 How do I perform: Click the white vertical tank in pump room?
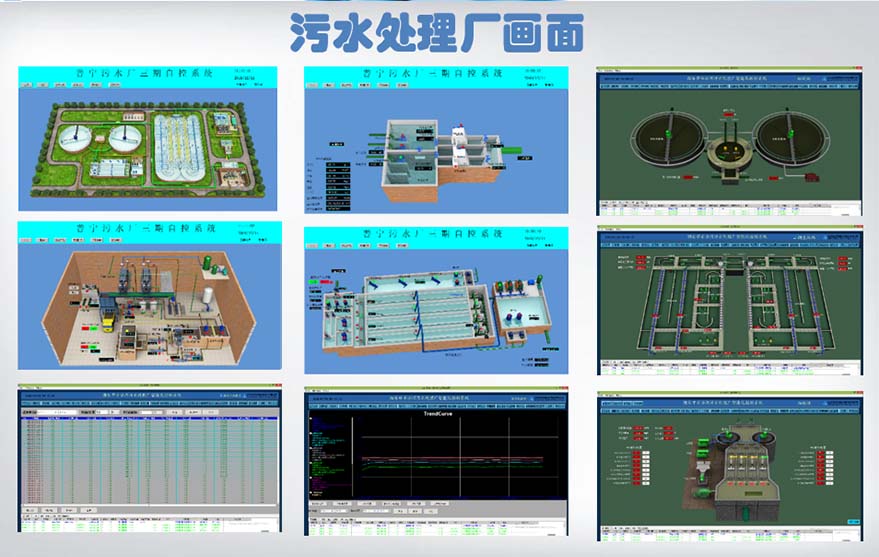(209, 299)
